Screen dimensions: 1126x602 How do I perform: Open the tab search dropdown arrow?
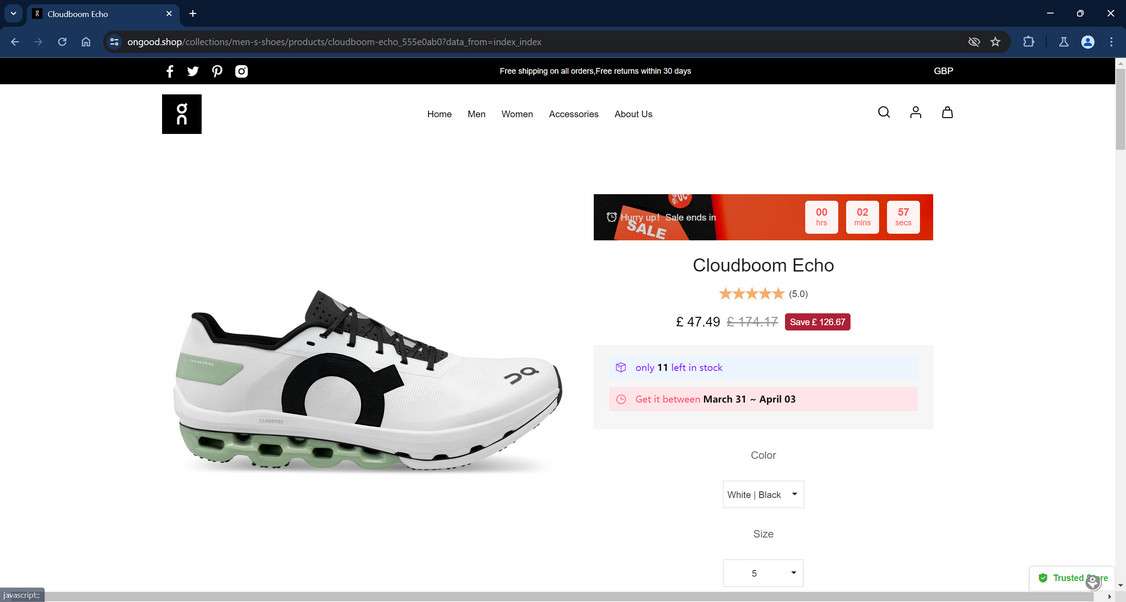[x=13, y=14]
